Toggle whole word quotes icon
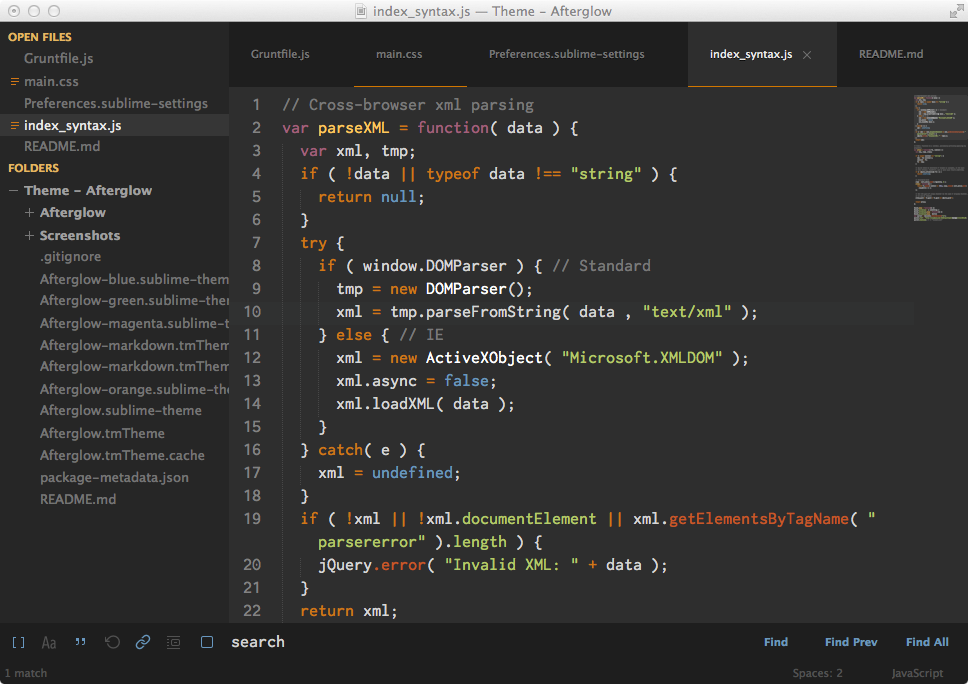 [81, 642]
